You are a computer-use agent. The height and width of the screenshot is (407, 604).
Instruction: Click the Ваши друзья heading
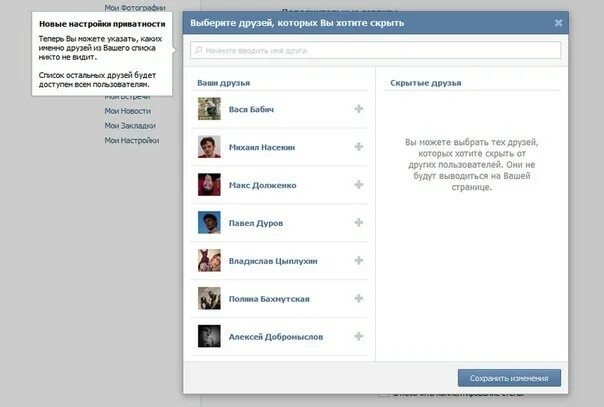tap(223, 83)
